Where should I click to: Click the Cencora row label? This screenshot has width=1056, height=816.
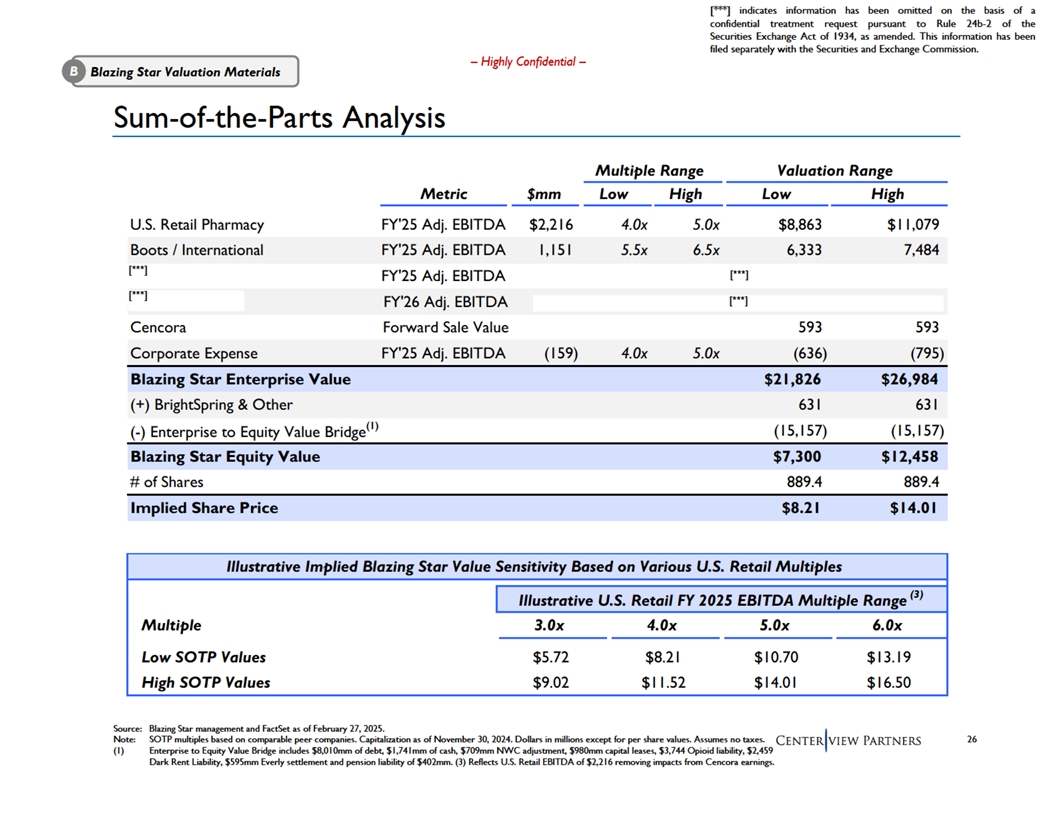click(158, 328)
